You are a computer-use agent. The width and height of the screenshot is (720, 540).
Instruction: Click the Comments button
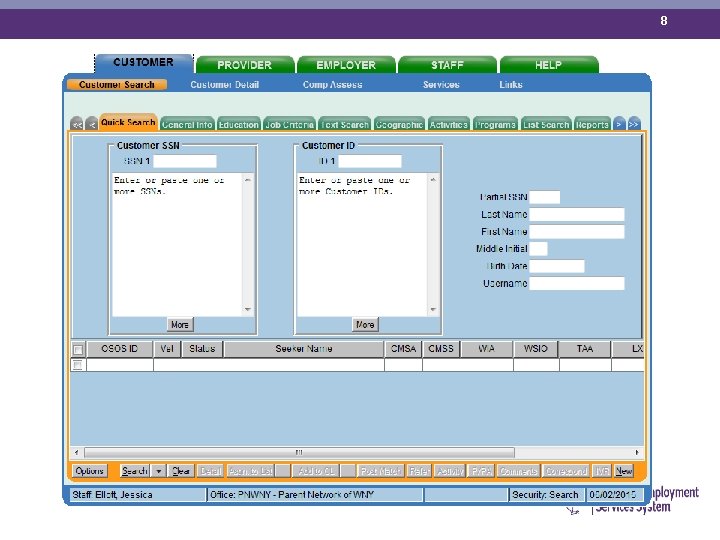pos(518,471)
